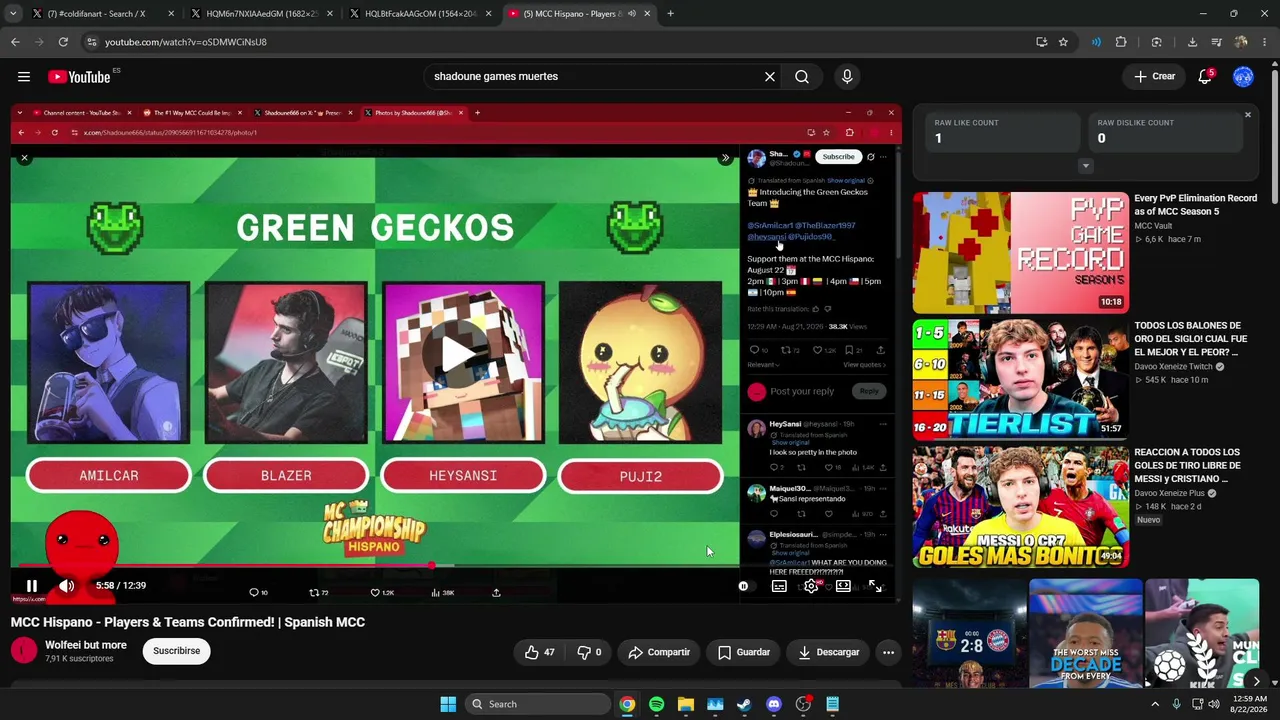Open the Chrome profile avatar
Viewport: 1280px width, 720px height.
(1241, 42)
